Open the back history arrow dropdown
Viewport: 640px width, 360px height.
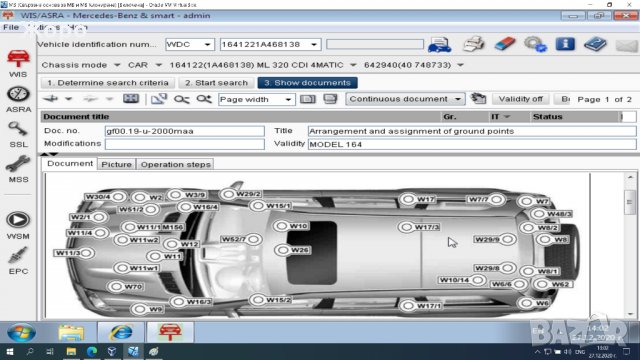69,99
